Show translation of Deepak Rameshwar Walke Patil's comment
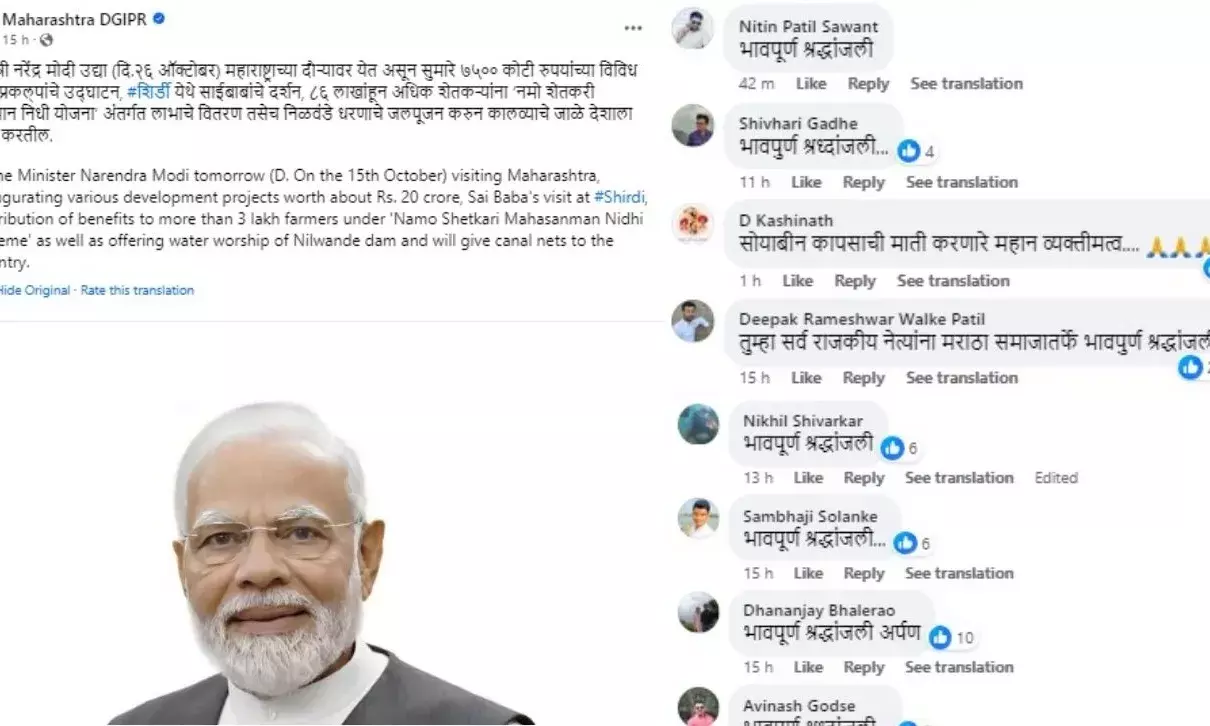This screenshot has height=726, width=1210. pyautogui.click(x=962, y=378)
